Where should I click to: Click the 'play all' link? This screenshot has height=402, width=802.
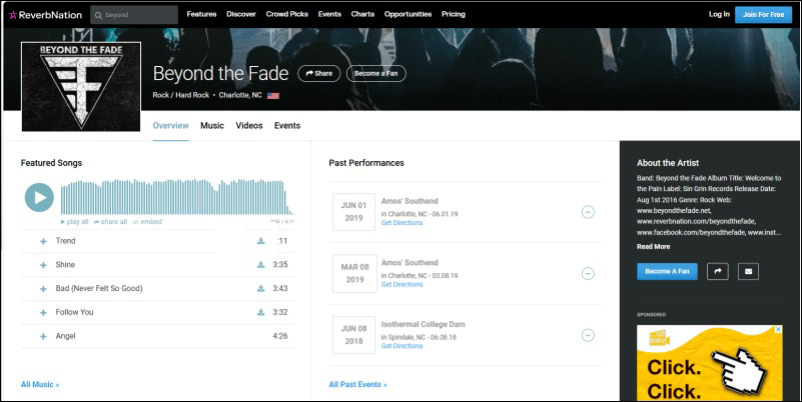click(x=75, y=222)
